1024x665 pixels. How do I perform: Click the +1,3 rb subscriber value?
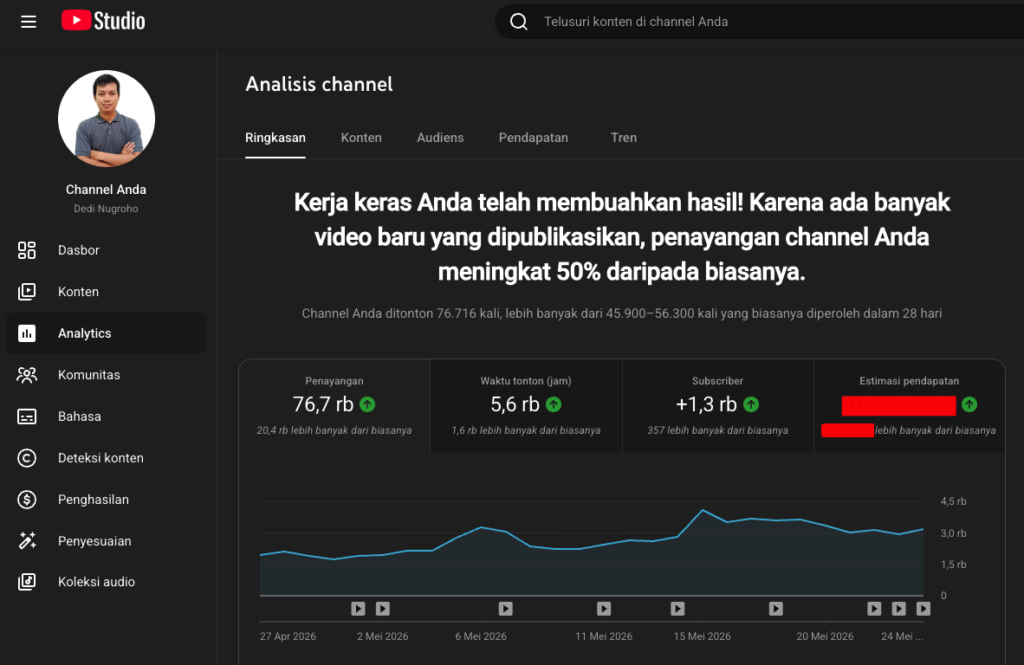pyautogui.click(x=706, y=404)
